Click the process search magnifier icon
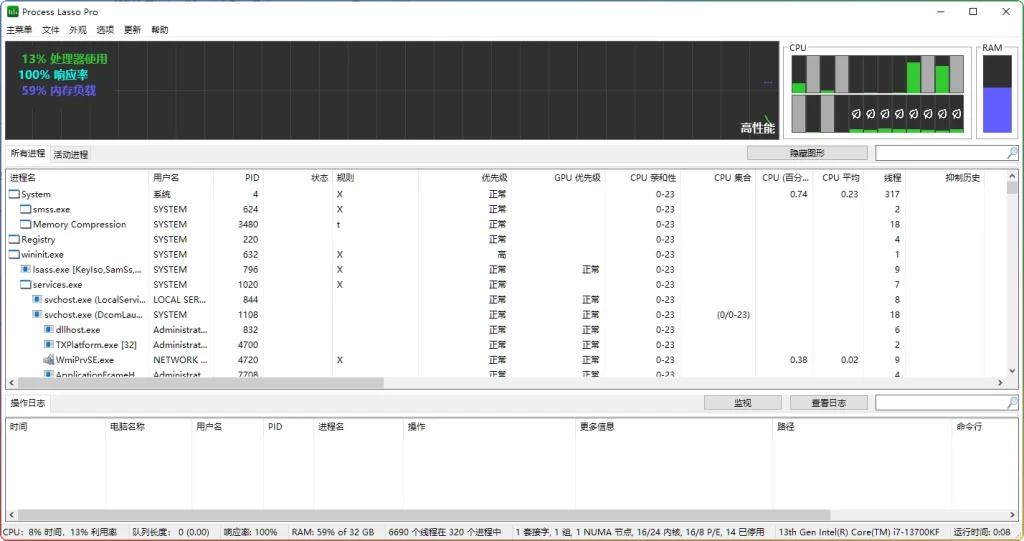Viewport: 1024px width, 541px height. [1012, 153]
